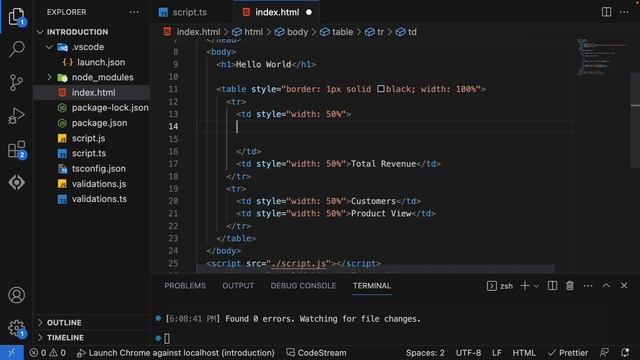Click the CodeStream status bar item
This screenshot has width=640, height=360.
point(316,353)
